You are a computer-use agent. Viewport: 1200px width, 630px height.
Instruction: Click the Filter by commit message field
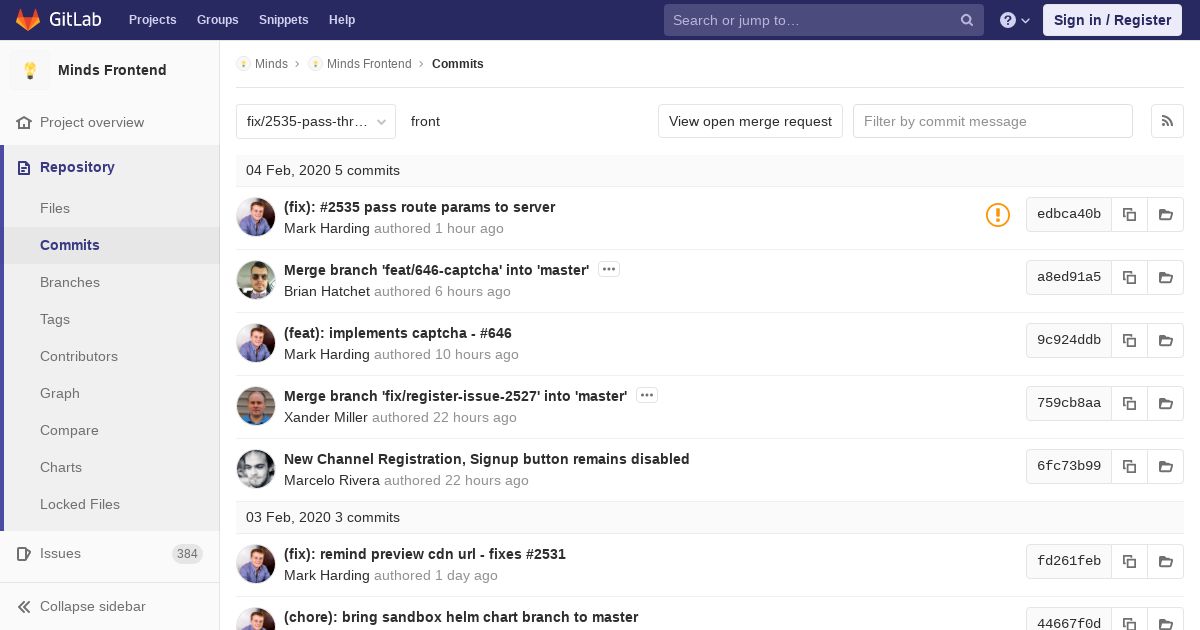pos(992,122)
